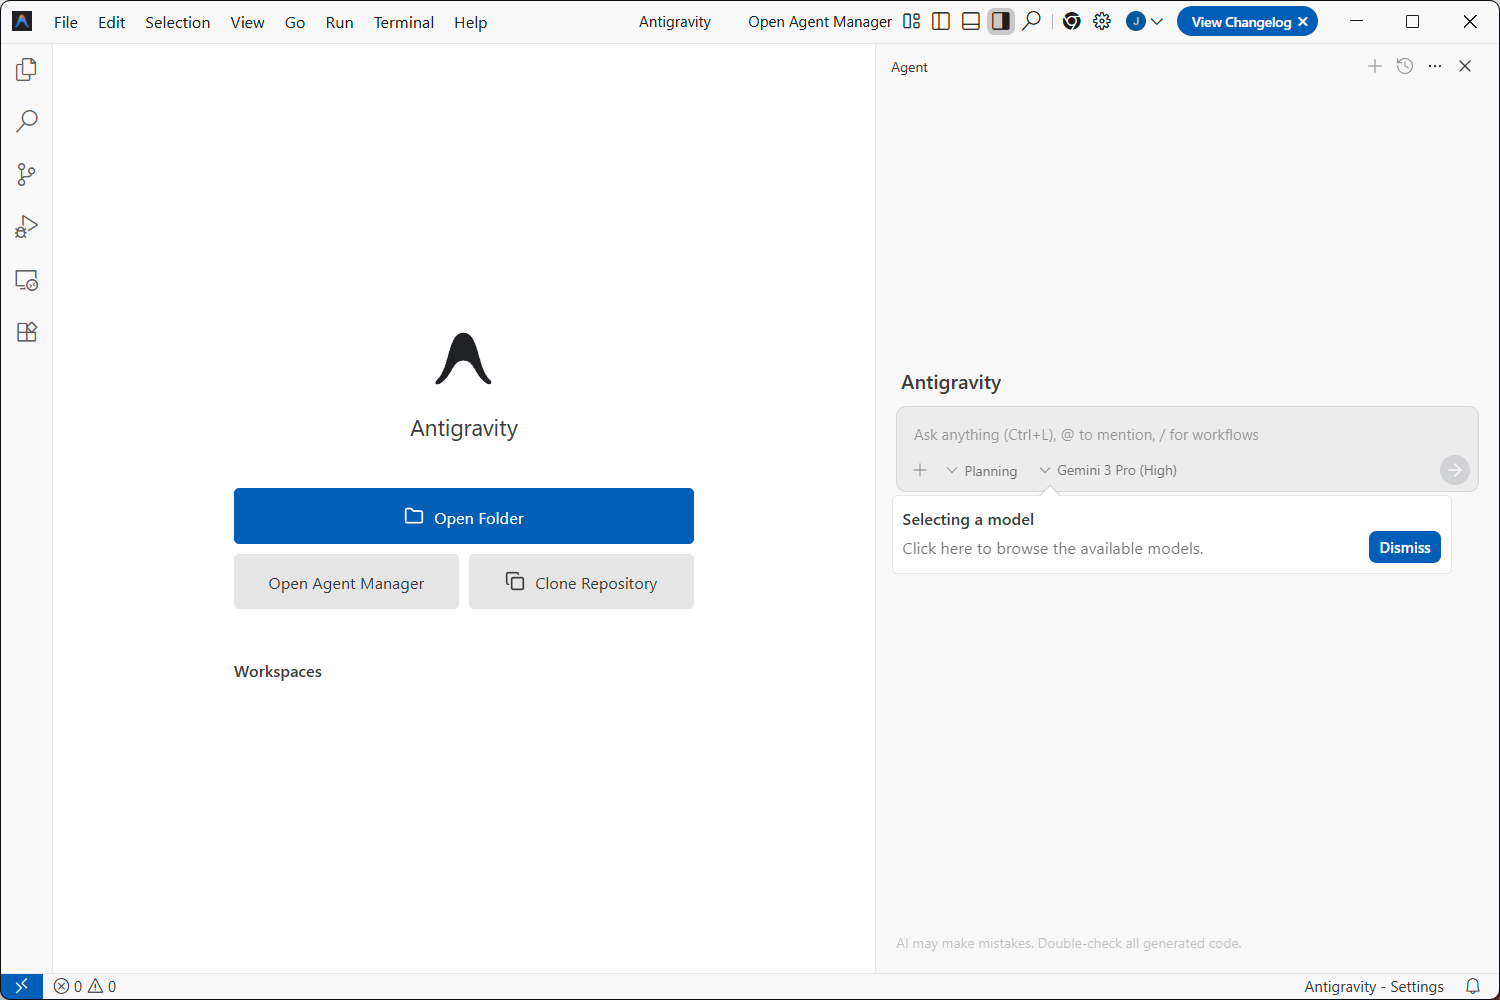Click the Workspaces heading

[x=278, y=672]
